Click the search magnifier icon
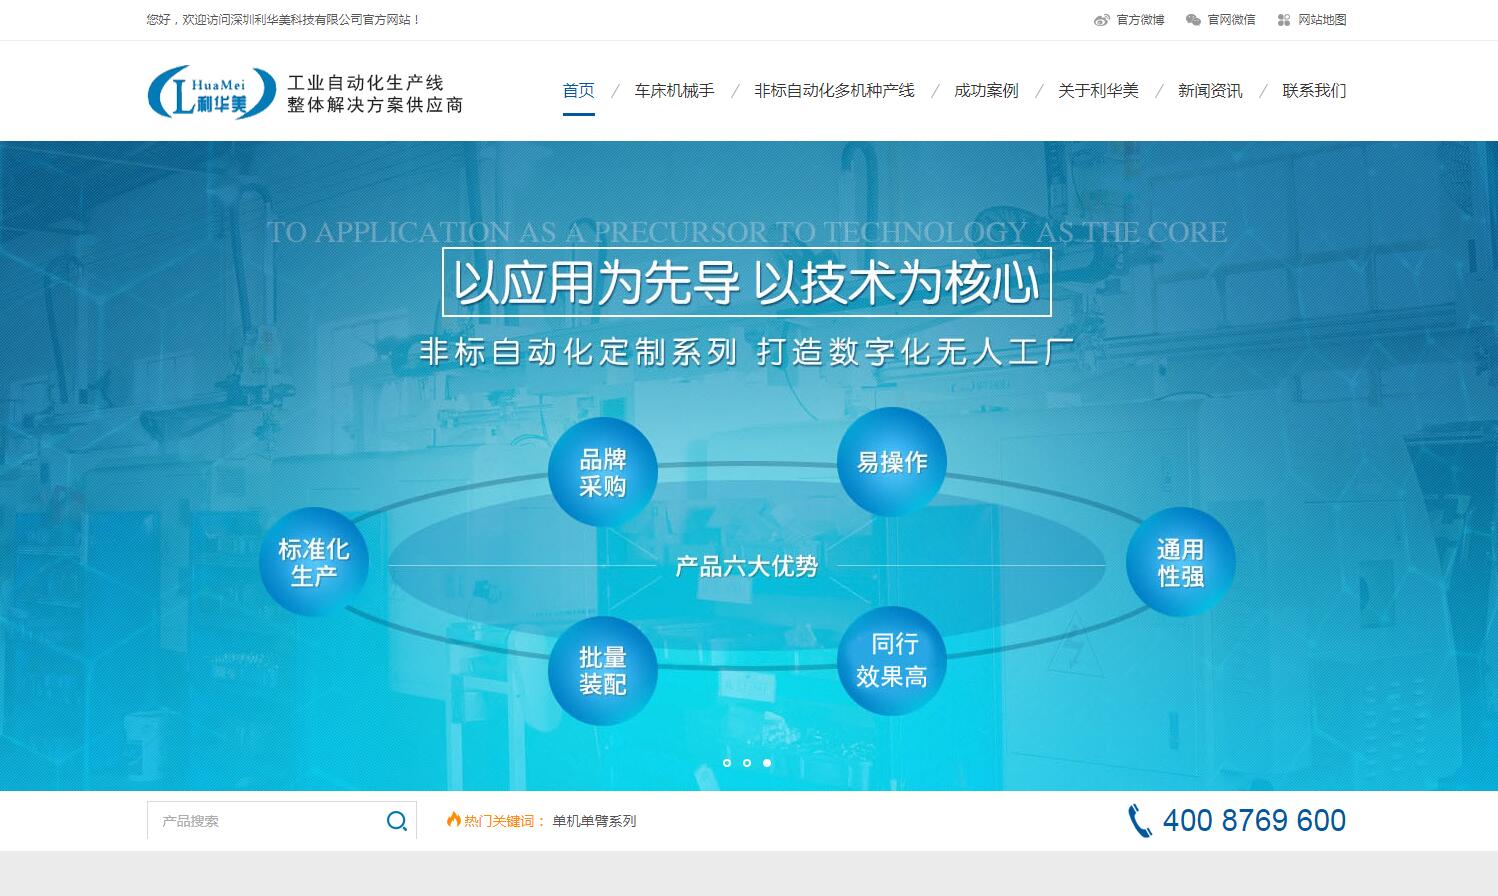The height and width of the screenshot is (896, 1498). [x=396, y=820]
